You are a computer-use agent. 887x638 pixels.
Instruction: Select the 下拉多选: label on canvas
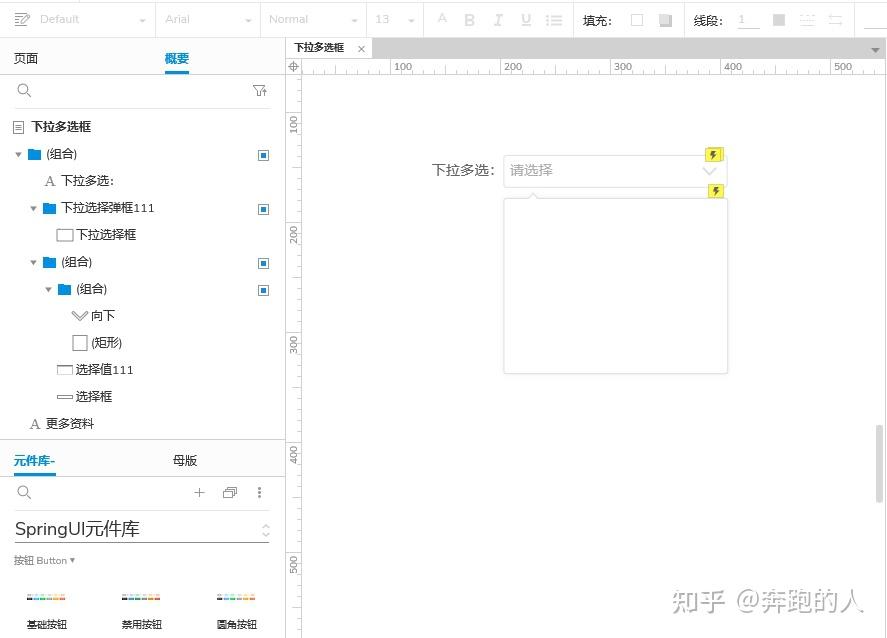[x=463, y=170]
